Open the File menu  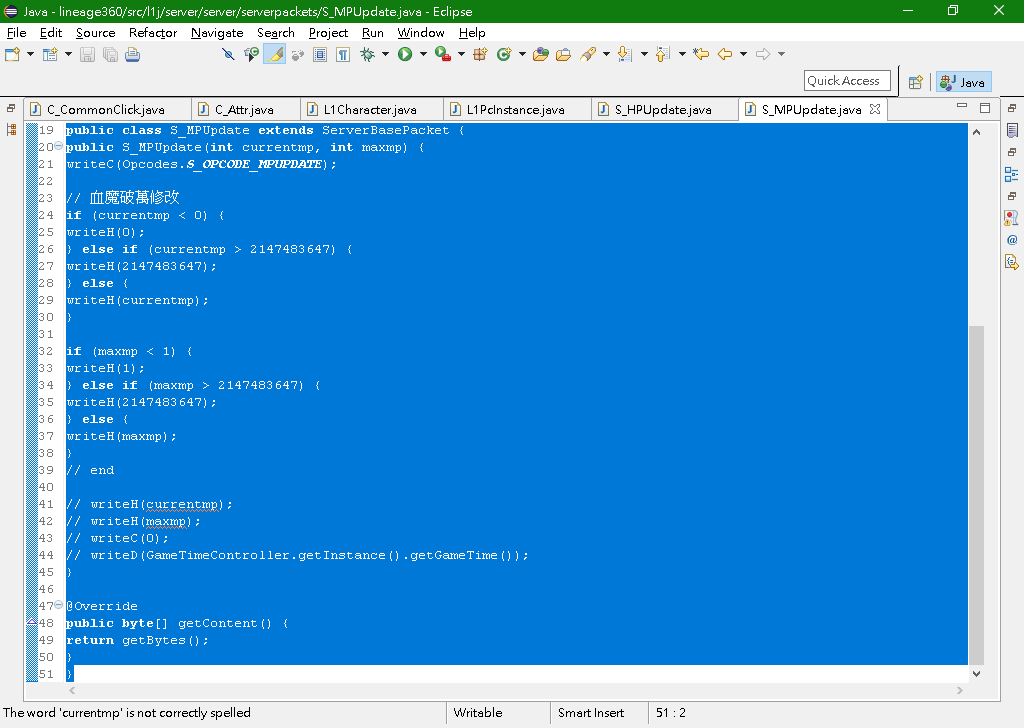[16, 33]
